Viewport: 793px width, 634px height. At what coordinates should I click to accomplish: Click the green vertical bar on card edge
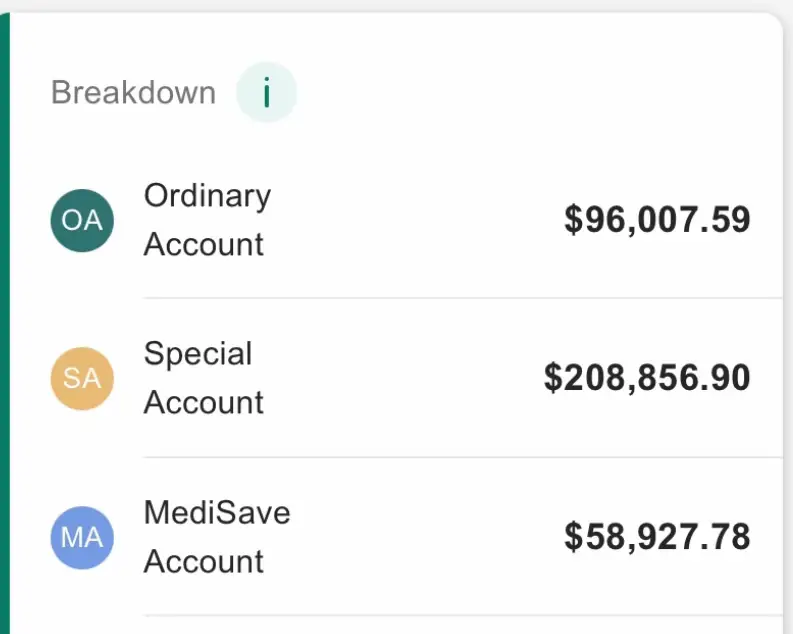click(4, 320)
